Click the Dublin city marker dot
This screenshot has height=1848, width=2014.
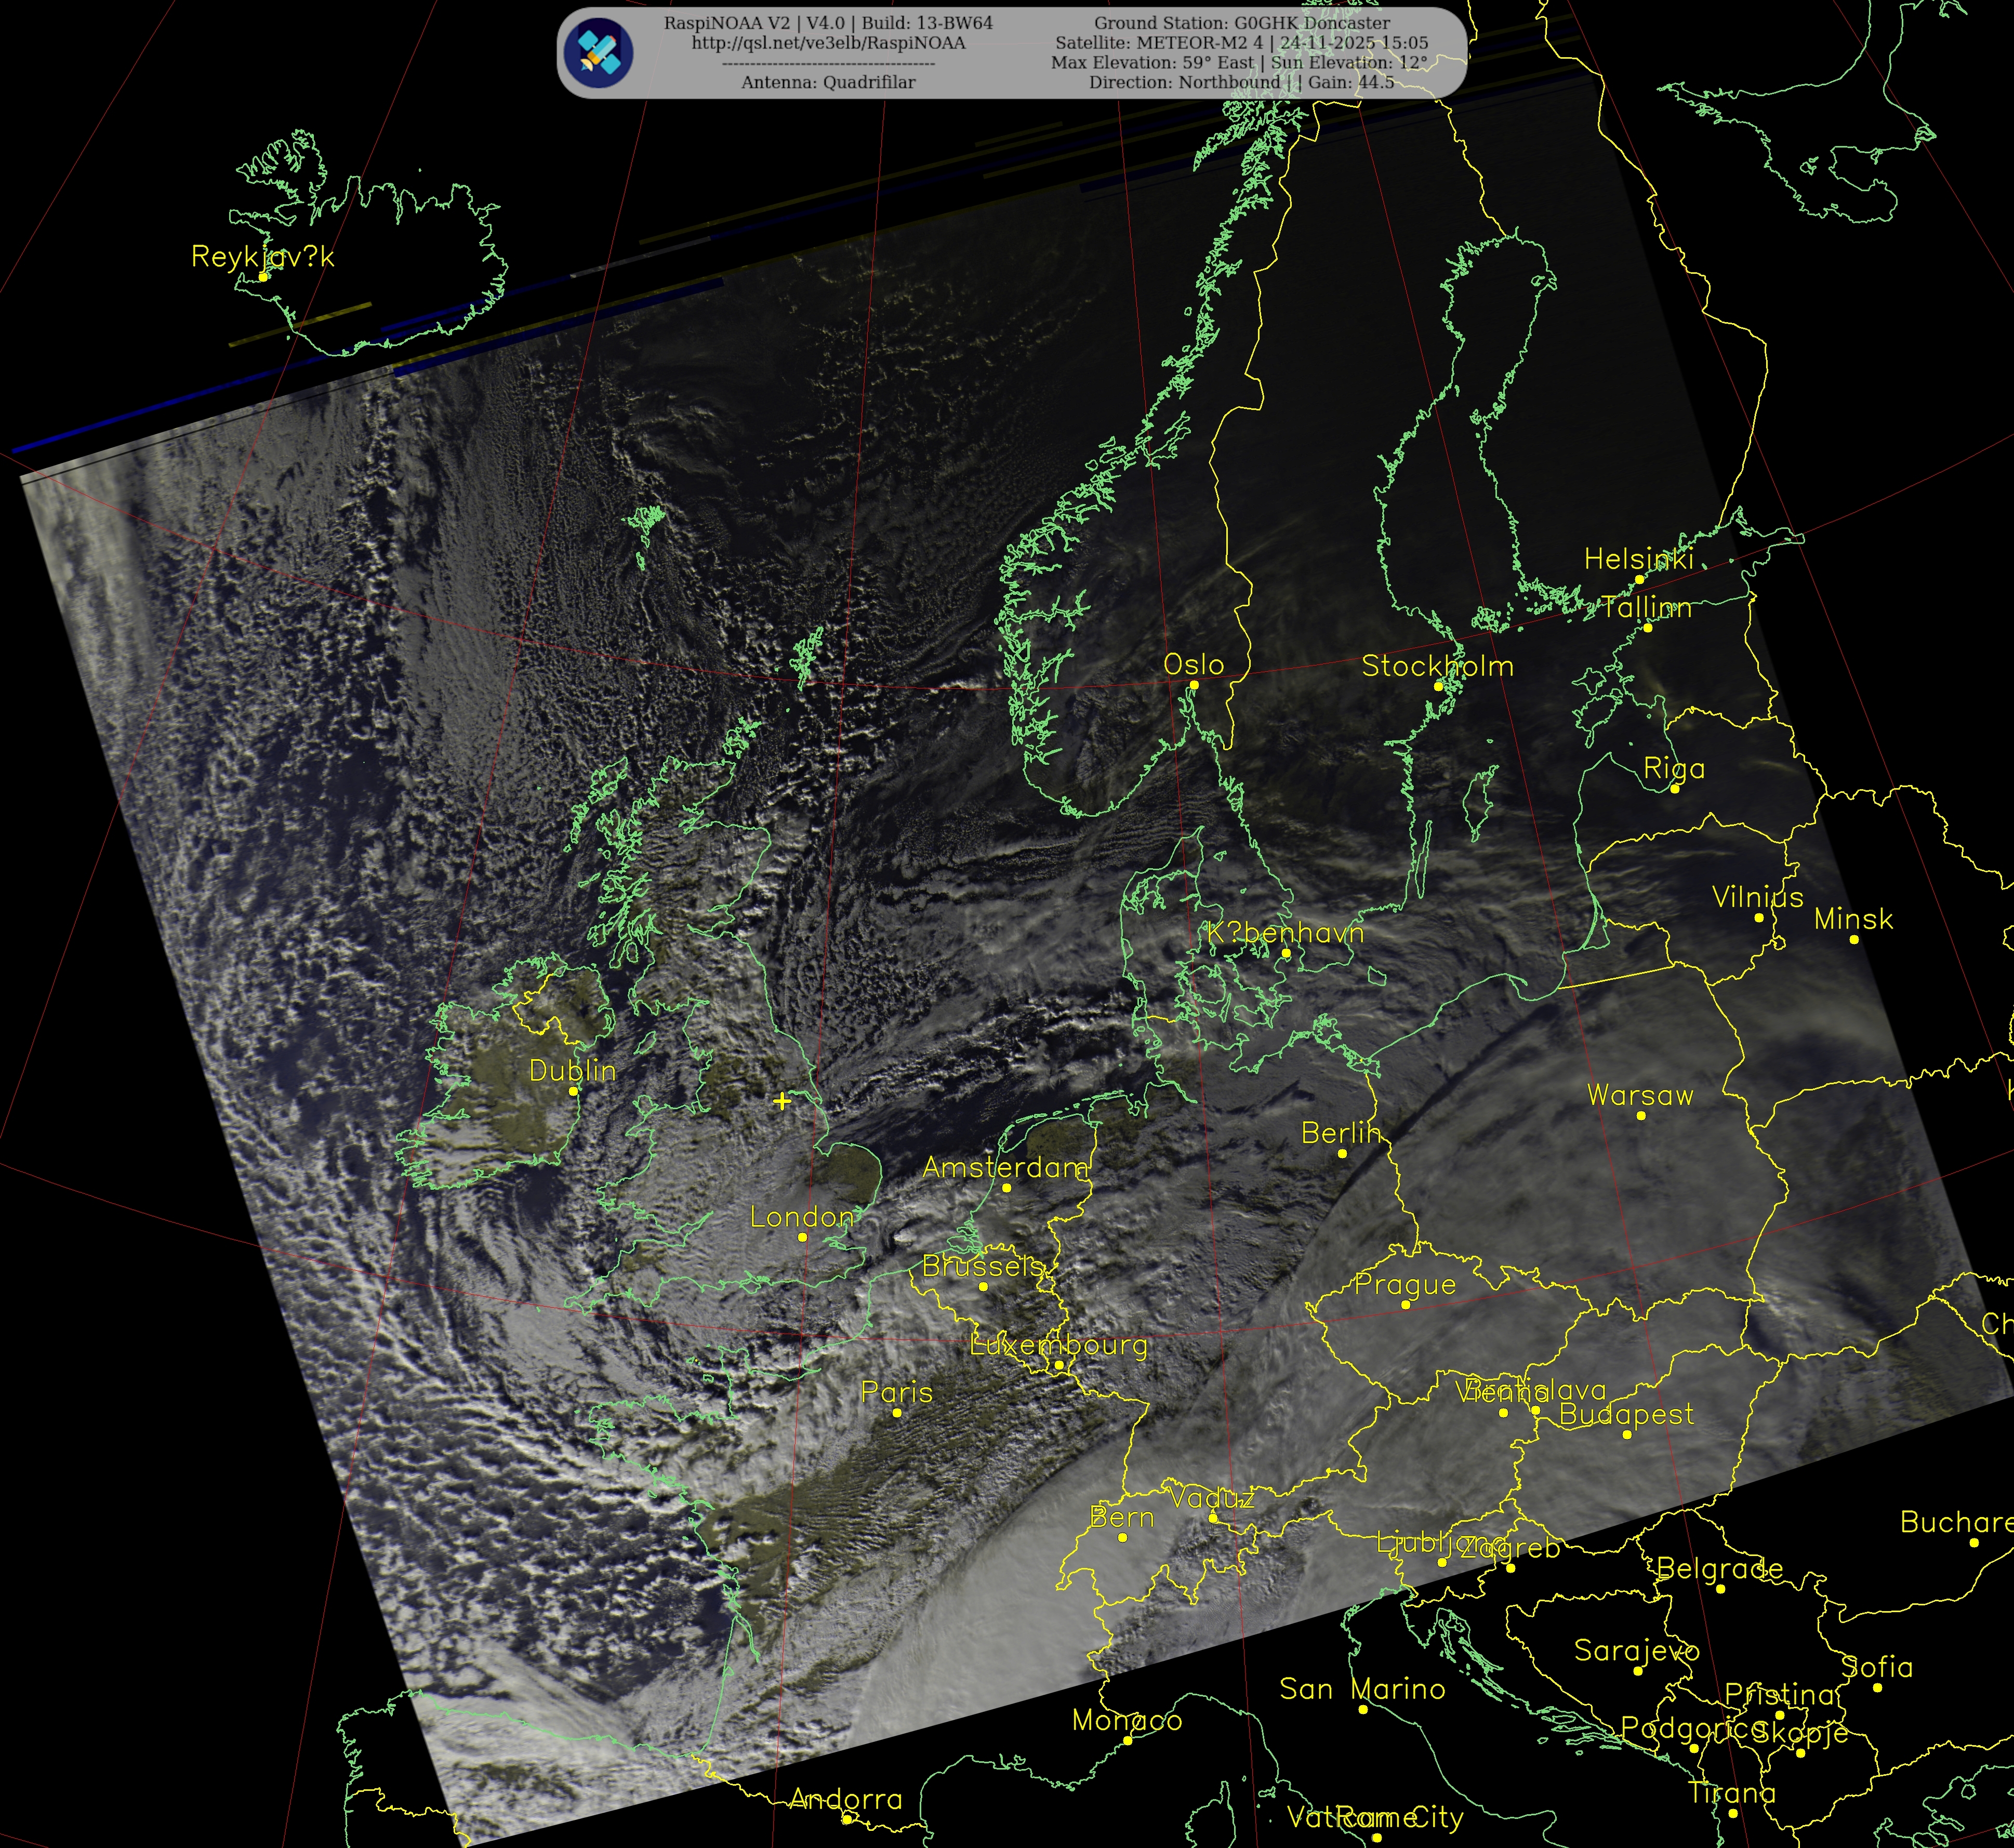click(573, 1091)
